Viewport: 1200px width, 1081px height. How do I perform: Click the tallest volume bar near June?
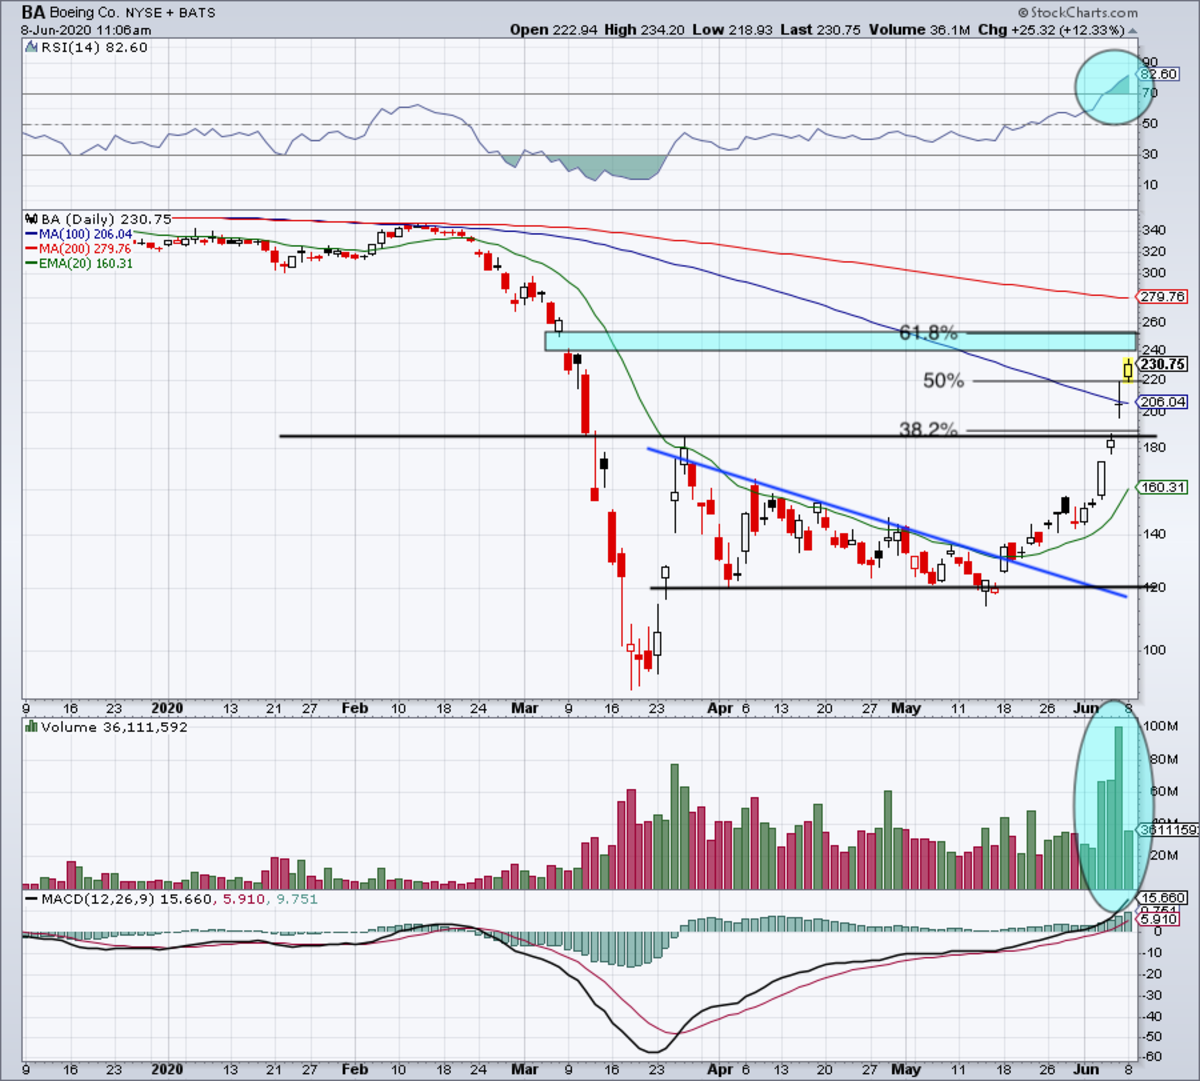click(1118, 808)
